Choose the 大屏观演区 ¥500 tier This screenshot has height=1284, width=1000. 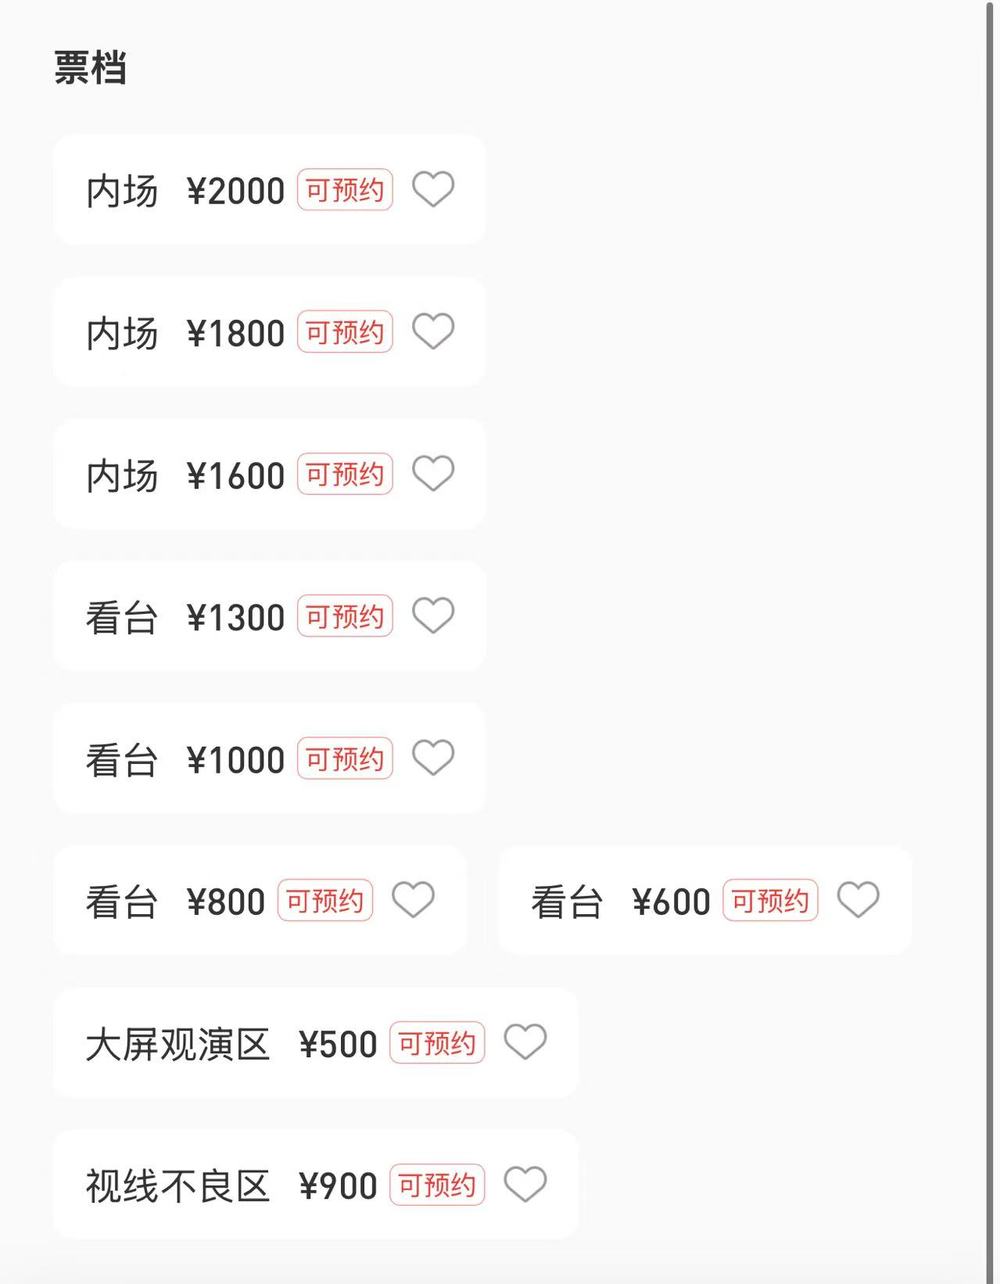pos(316,1043)
